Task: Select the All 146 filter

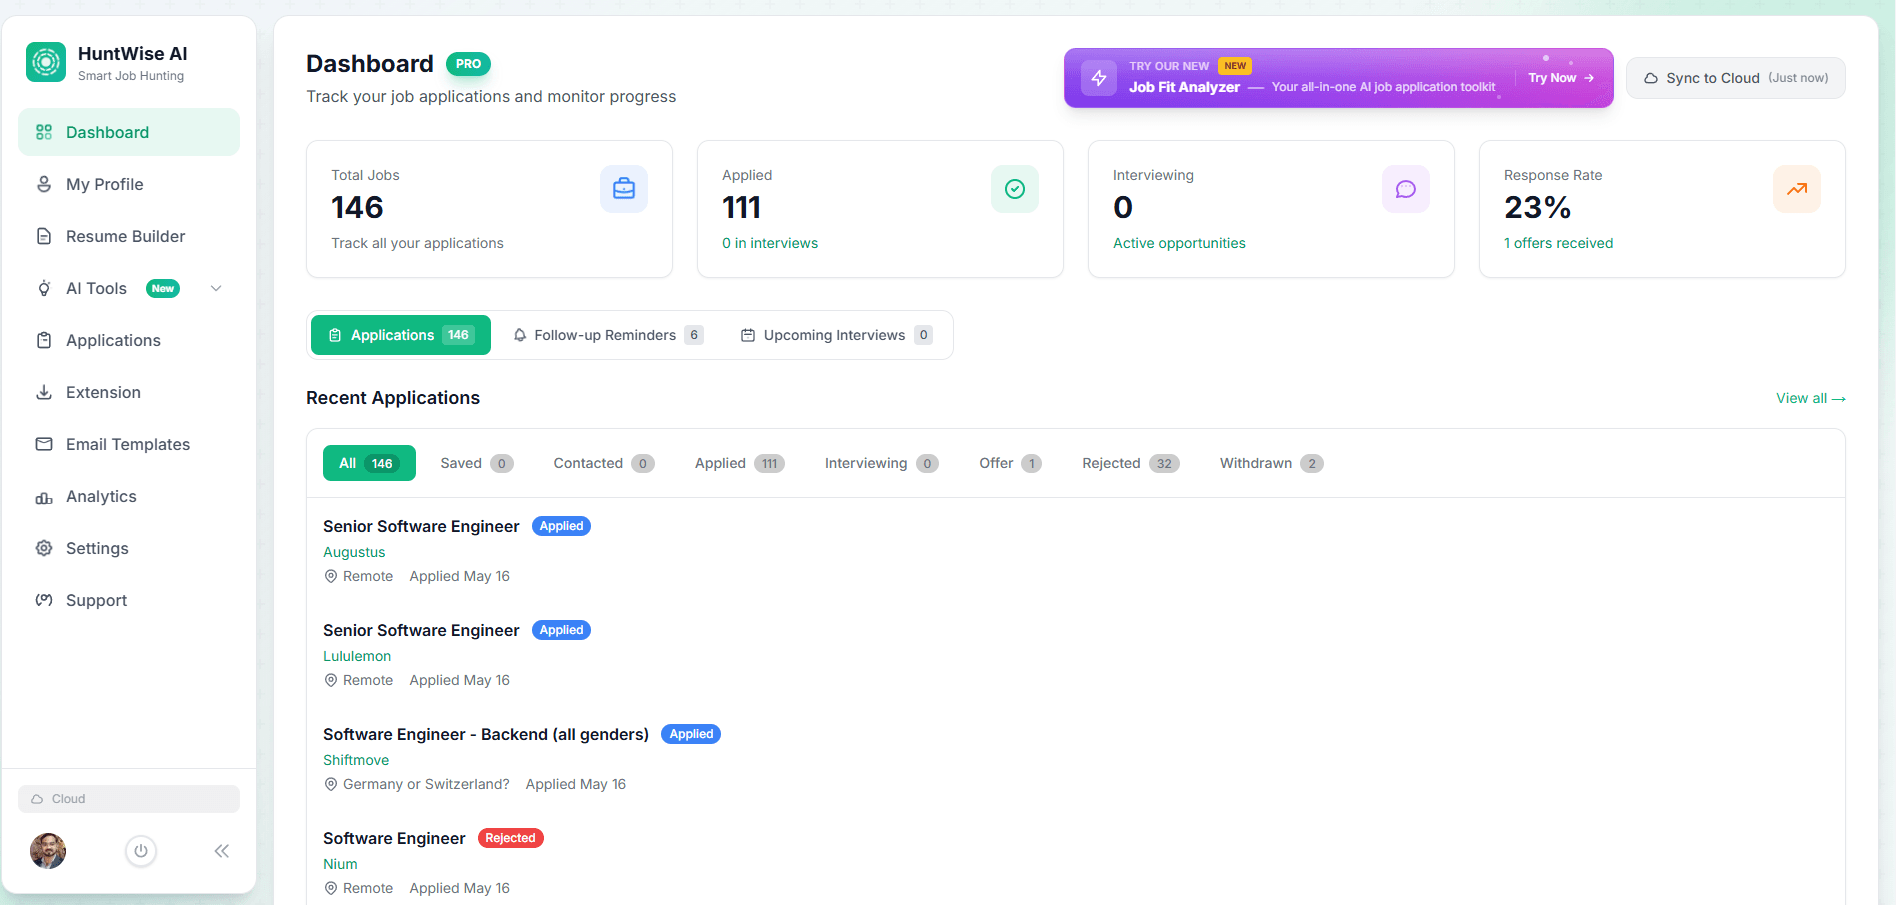Action: click(369, 463)
